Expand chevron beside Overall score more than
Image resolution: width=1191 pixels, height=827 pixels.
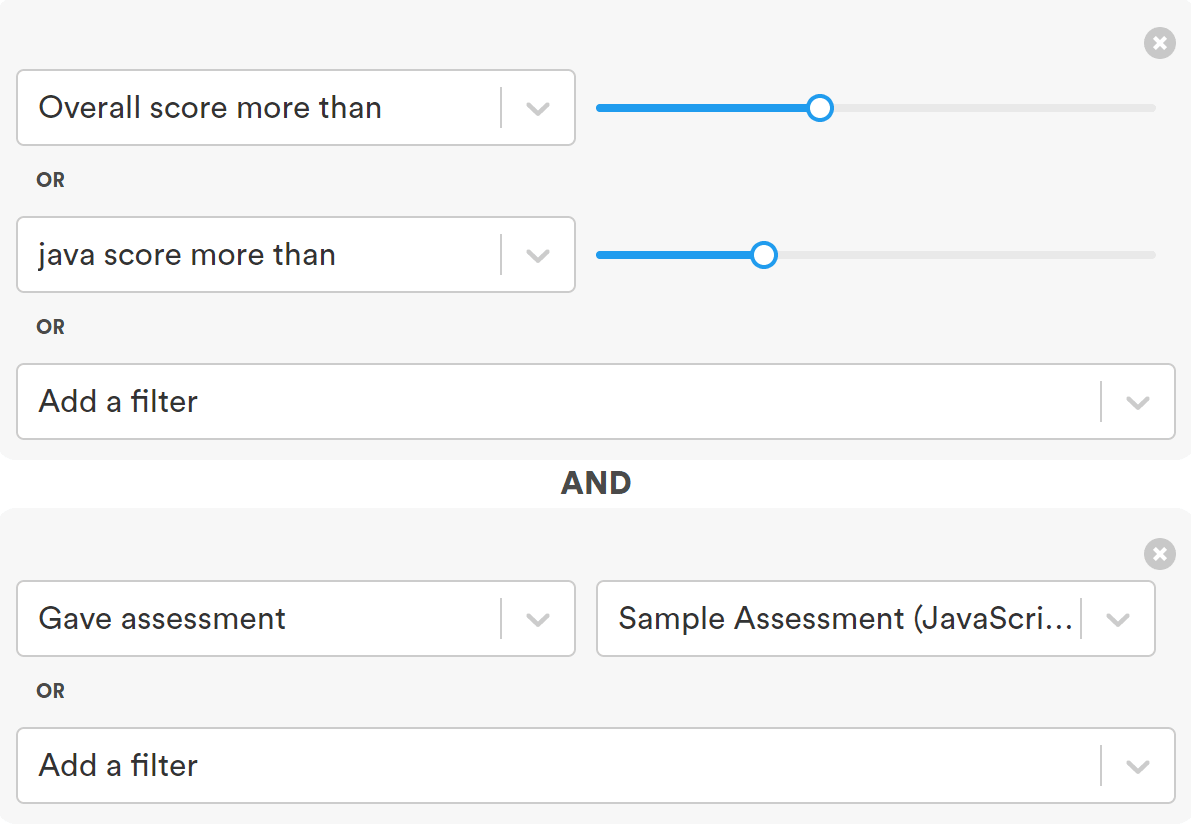(x=538, y=109)
